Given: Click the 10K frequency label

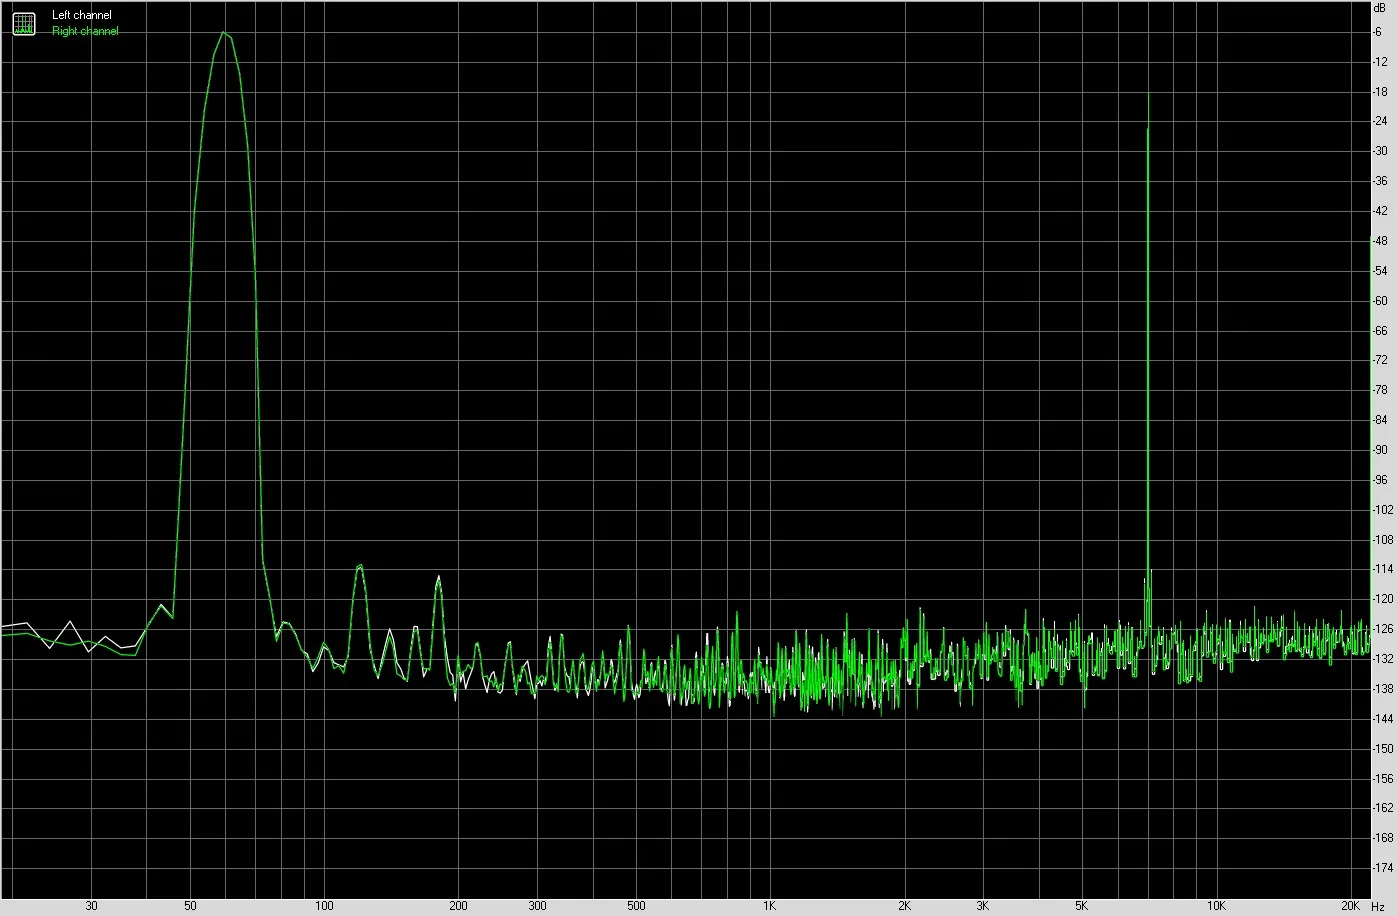Looking at the screenshot, I should pyautogui.click(x=1216, y=906).
